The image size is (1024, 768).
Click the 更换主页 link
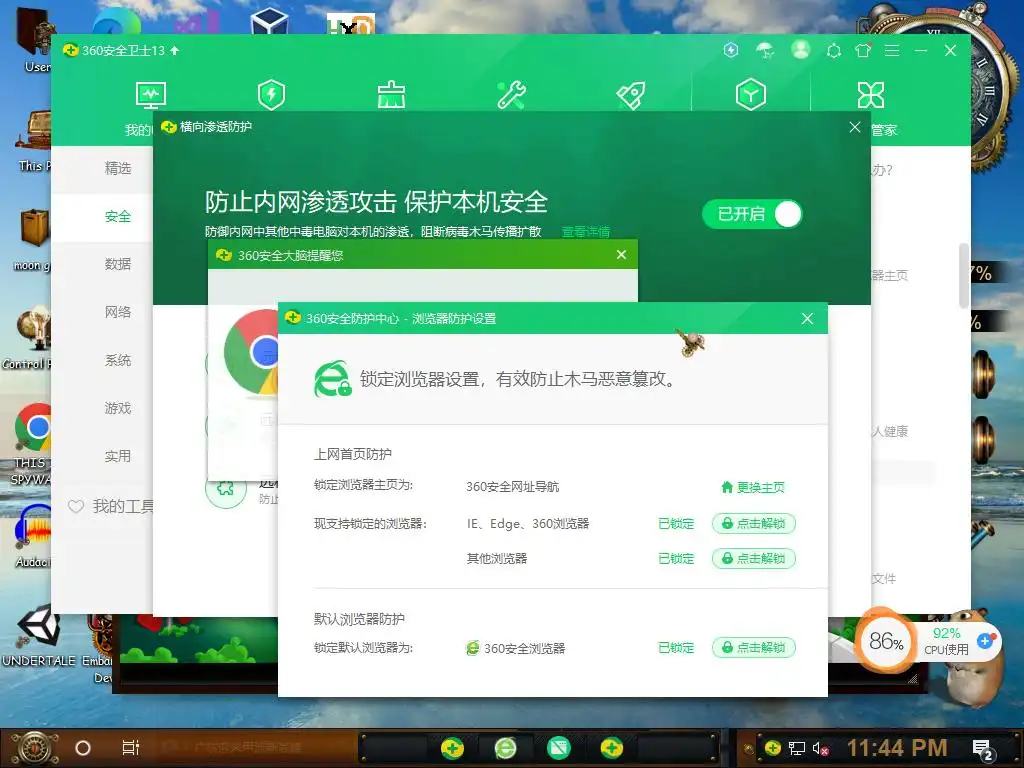pos(753,487)
